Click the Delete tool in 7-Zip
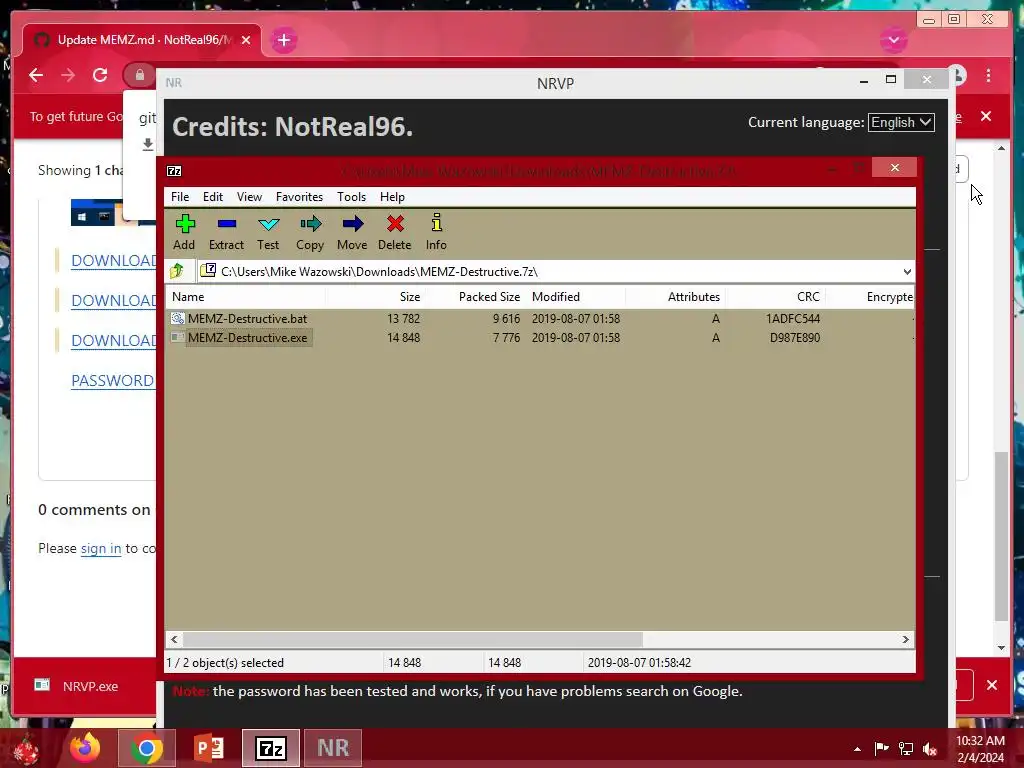1024x768 pixels. pyautogui.click(x=394, y=232)
